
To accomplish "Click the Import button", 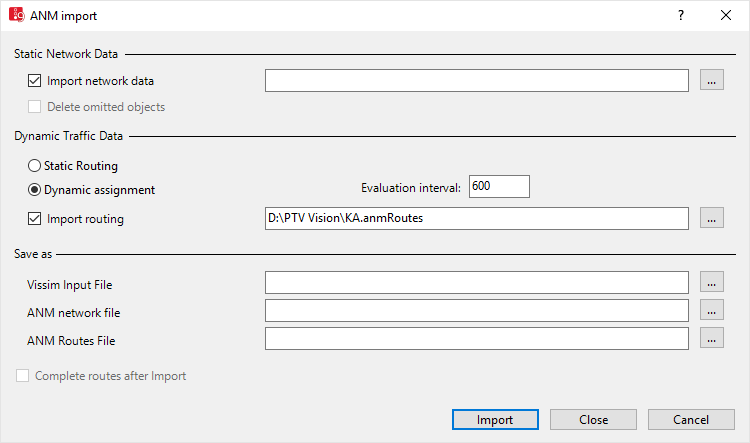I will coord(495,420).
